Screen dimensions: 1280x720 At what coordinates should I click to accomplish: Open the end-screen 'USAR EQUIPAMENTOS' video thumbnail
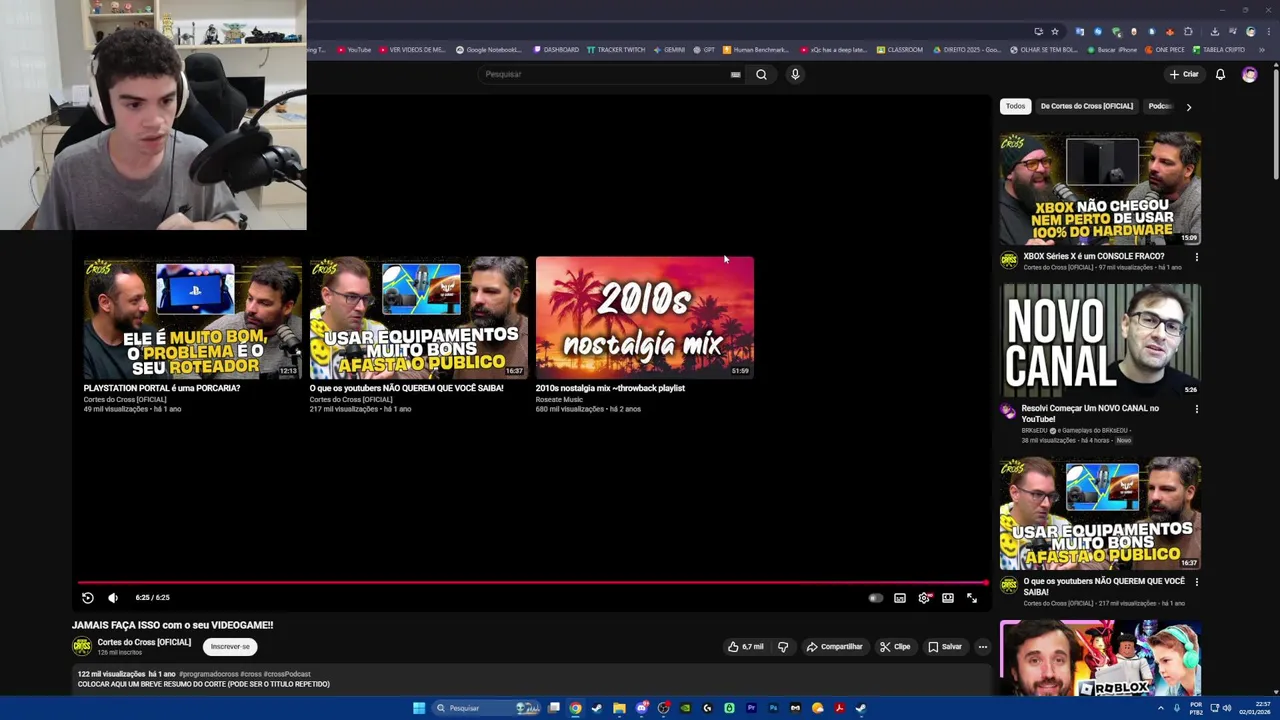click(x=418, y=318)
